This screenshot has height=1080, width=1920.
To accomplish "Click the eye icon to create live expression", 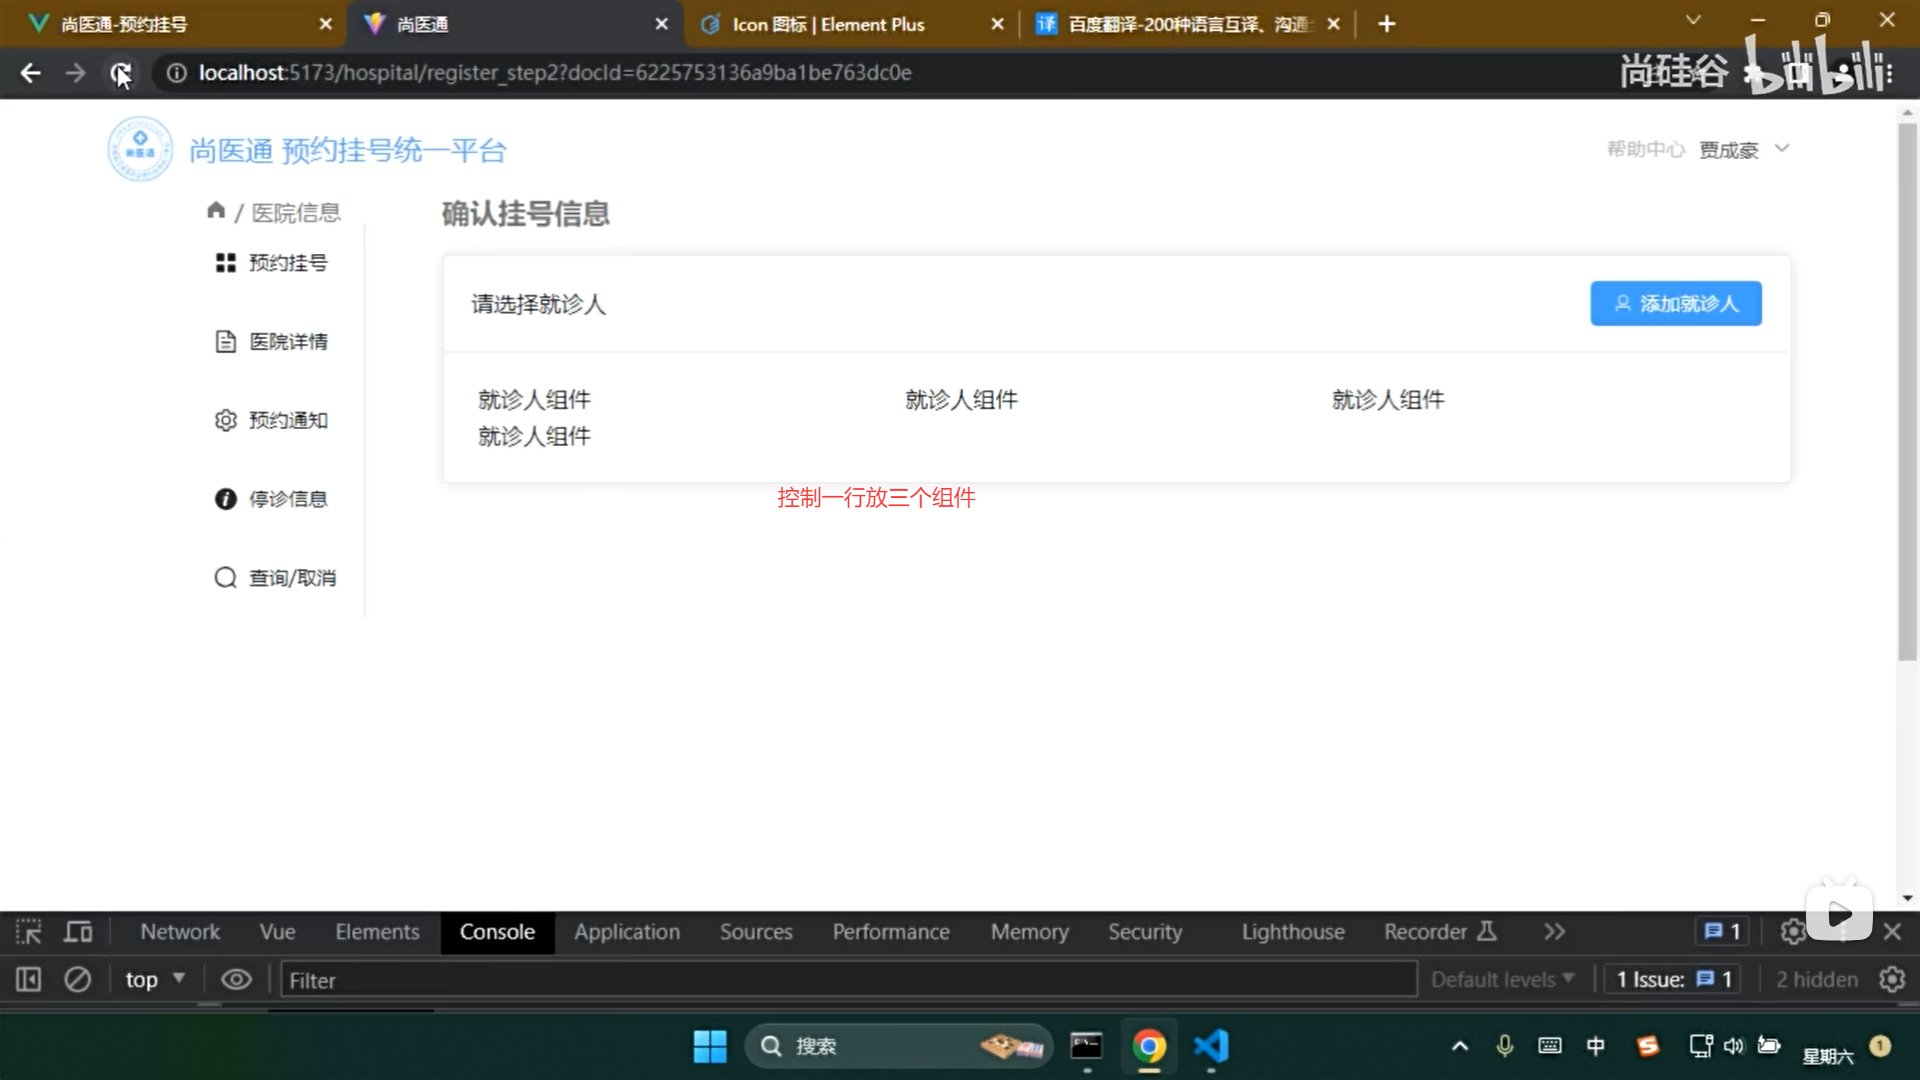I will click(236, 980).
